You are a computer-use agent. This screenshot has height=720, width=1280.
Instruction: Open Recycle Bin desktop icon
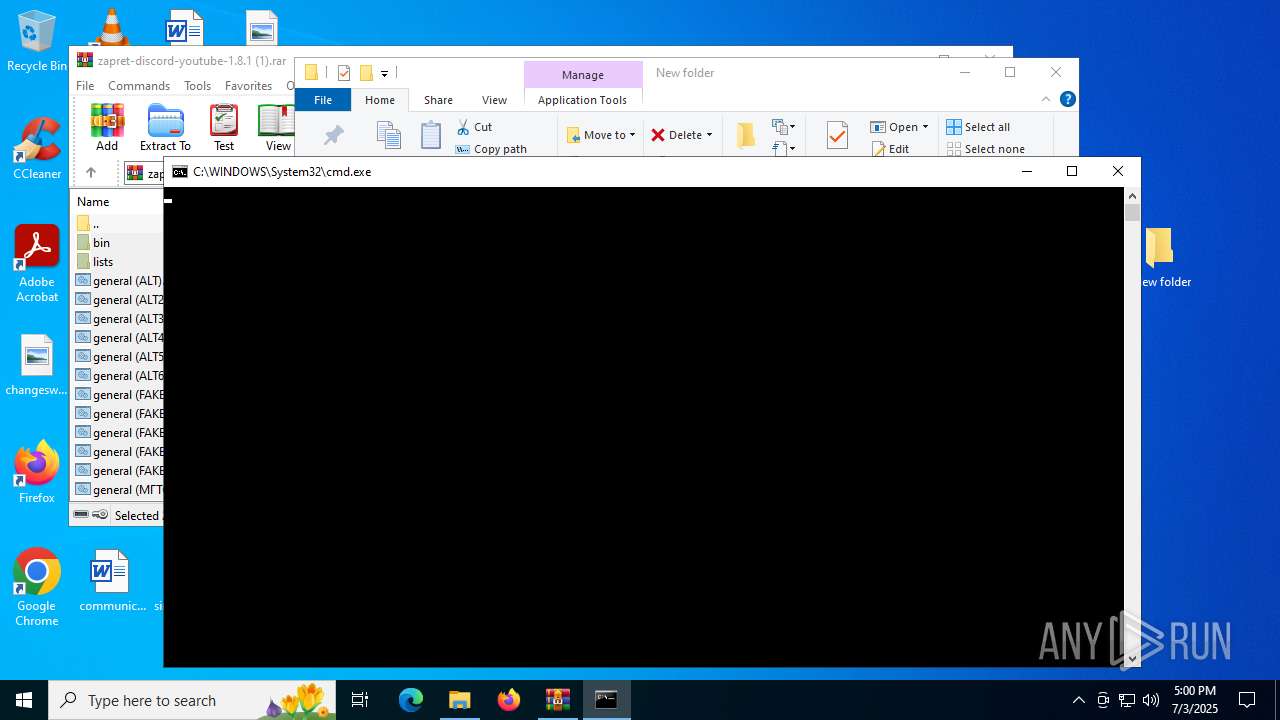pos(37,41)
